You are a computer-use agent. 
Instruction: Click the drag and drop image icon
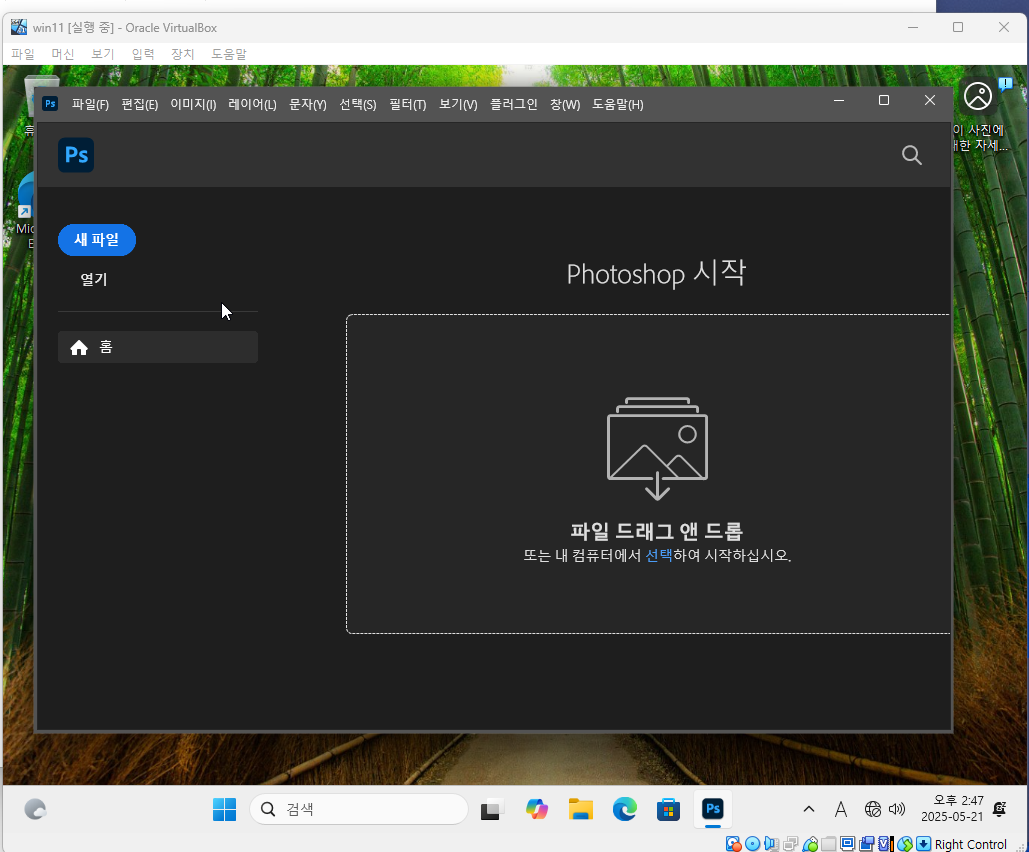click(x=657, y=448)
